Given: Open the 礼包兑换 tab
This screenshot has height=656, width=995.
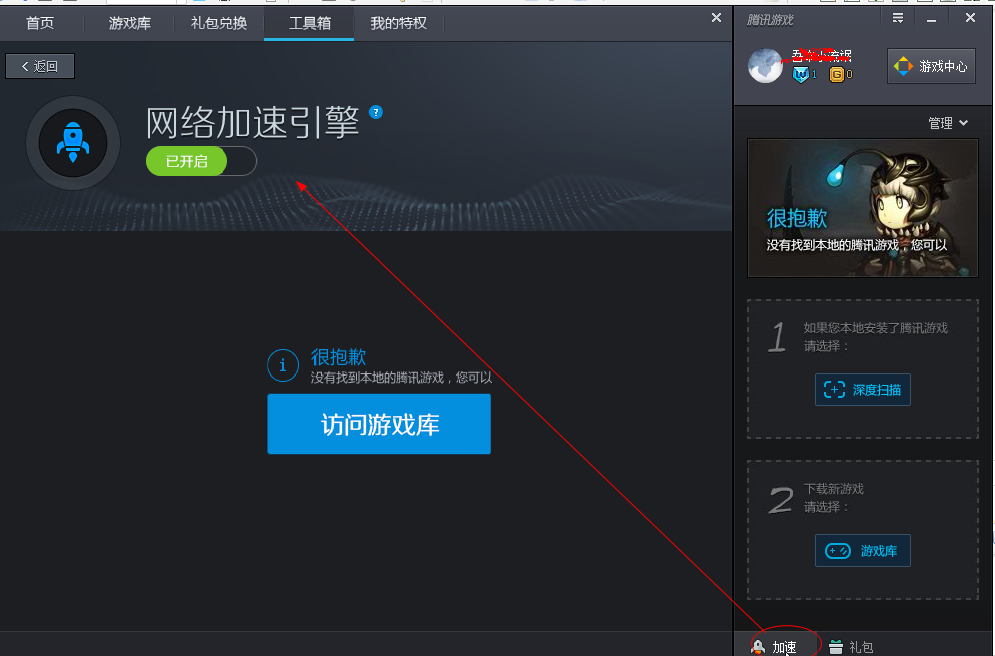Looking at the screenshot, I should coord(219,23).
